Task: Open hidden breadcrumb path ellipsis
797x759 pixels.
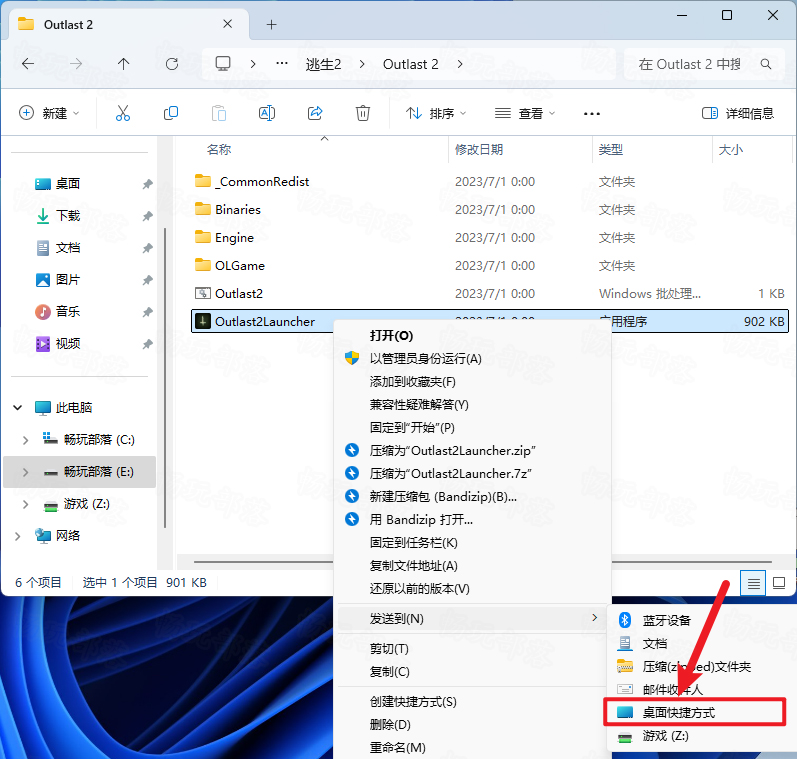Action: pos(282,64)
